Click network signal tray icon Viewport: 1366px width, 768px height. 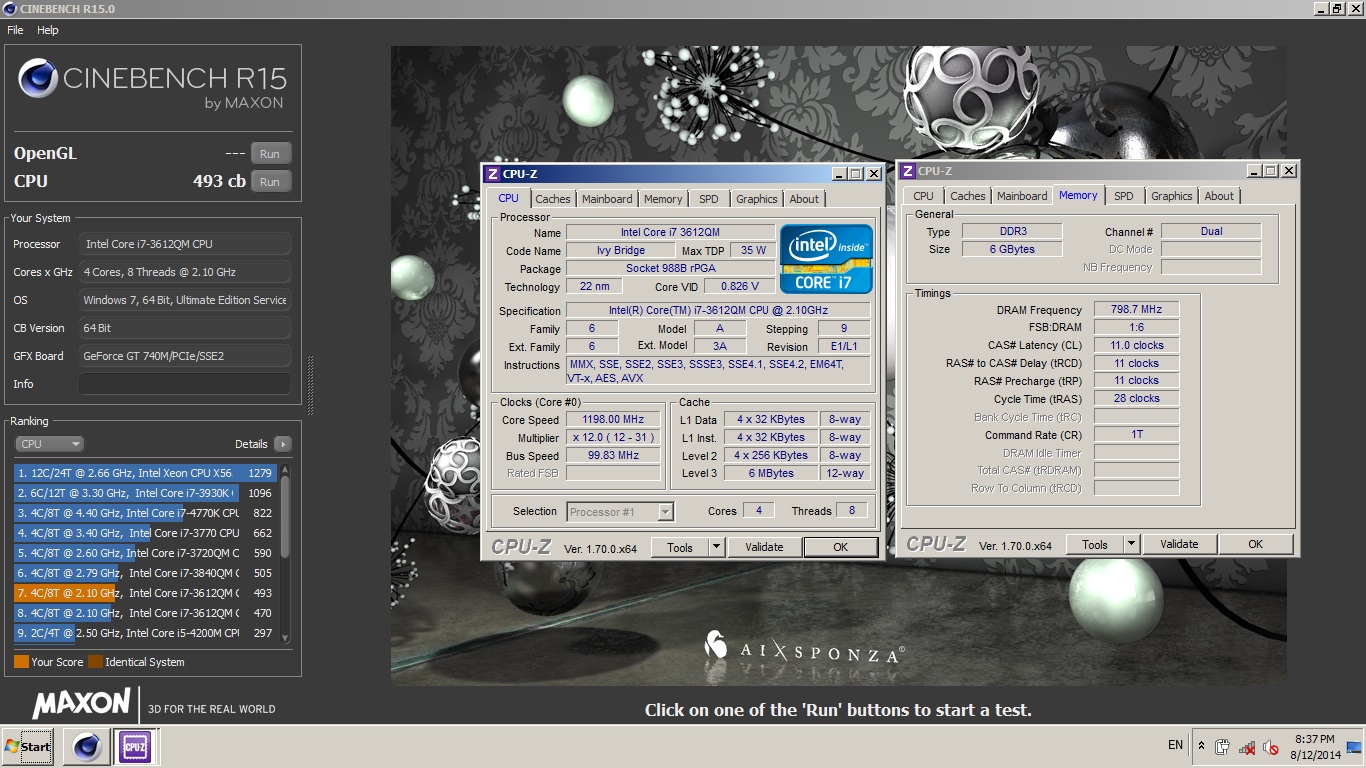pyautogui.click(x=1247, y=747)
